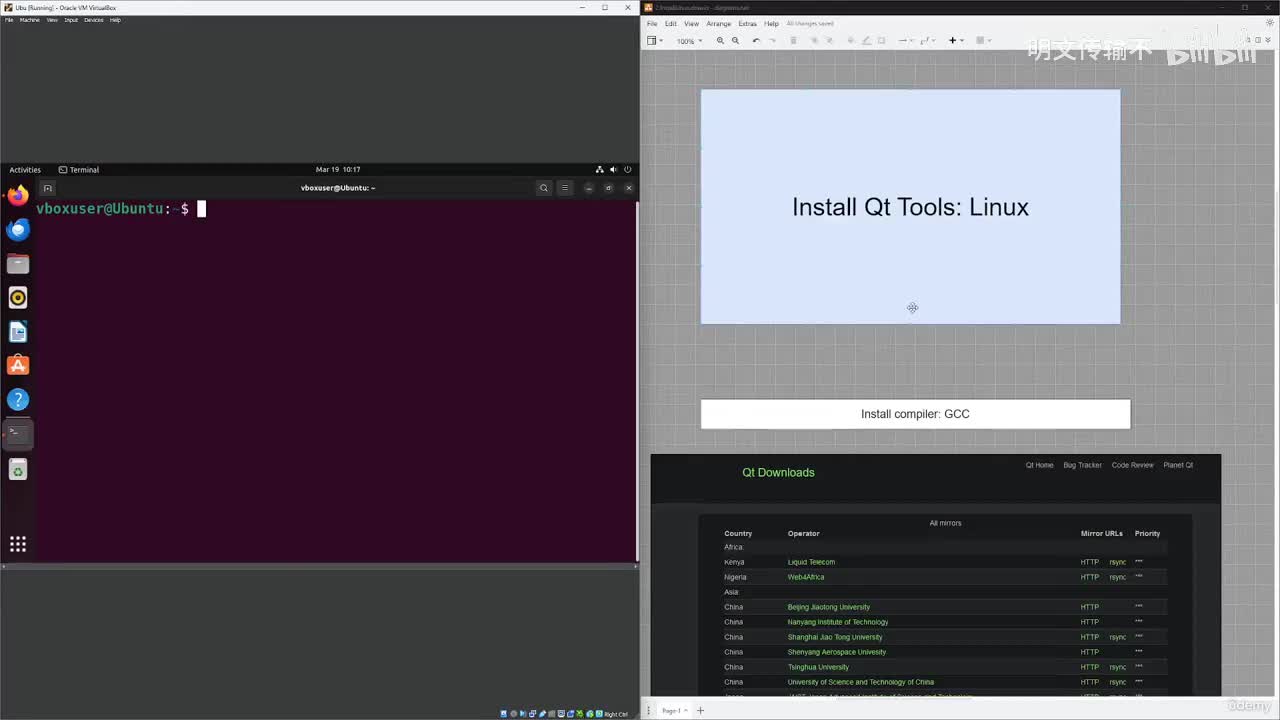The image size is (1280, 720).
Task: Open the terminal hamburger menu
Action: point(565,188)
